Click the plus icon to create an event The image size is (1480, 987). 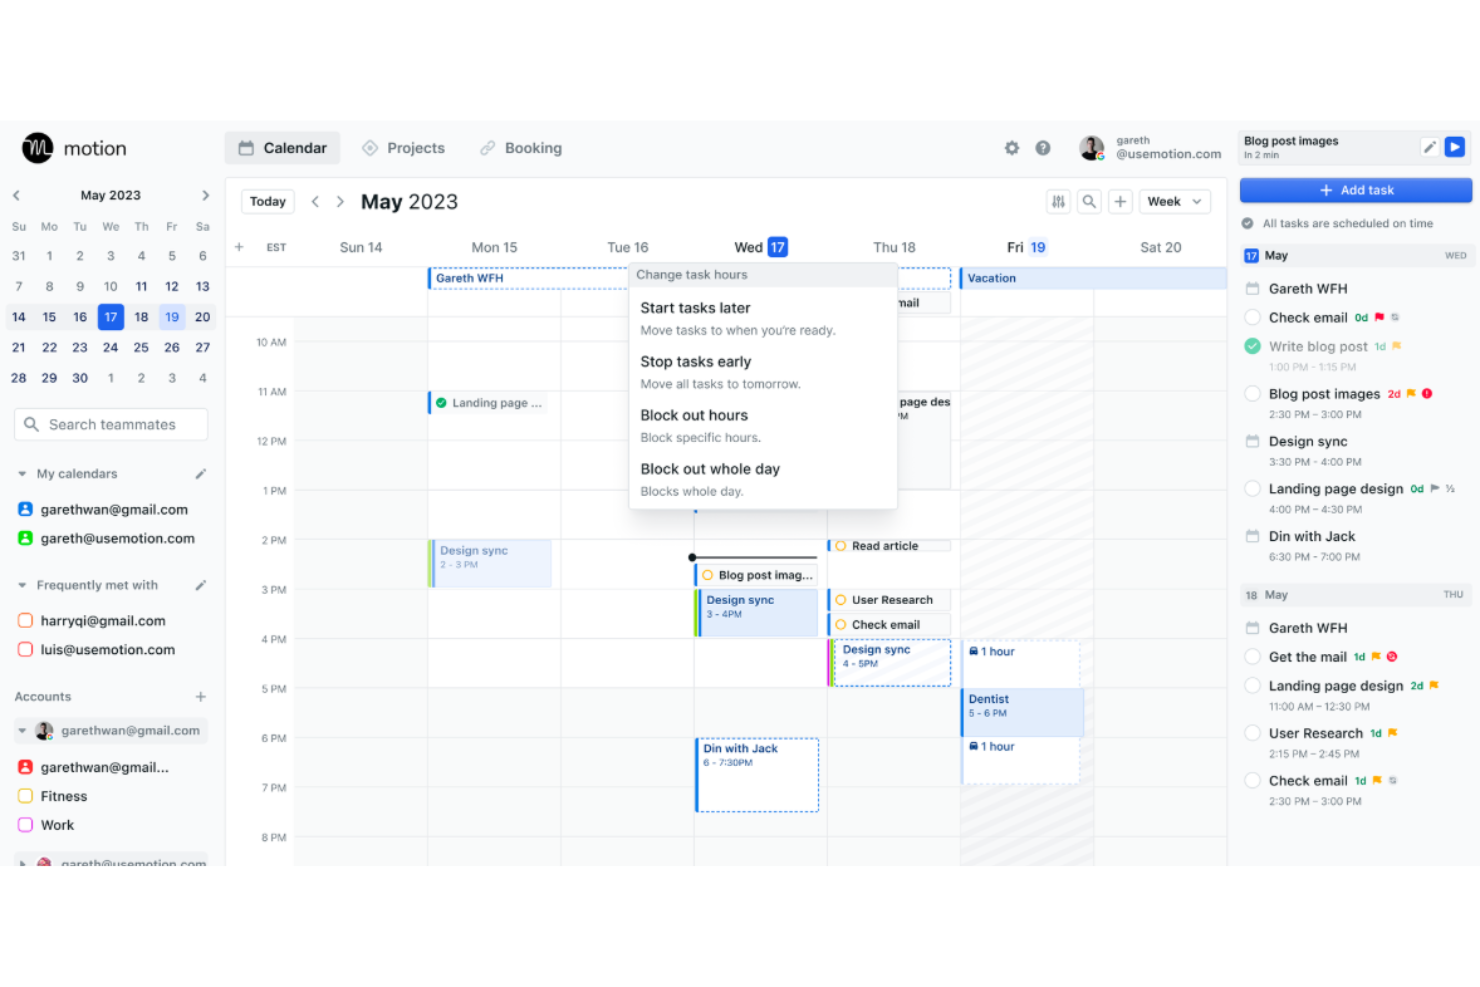(x=1120, y=201)
